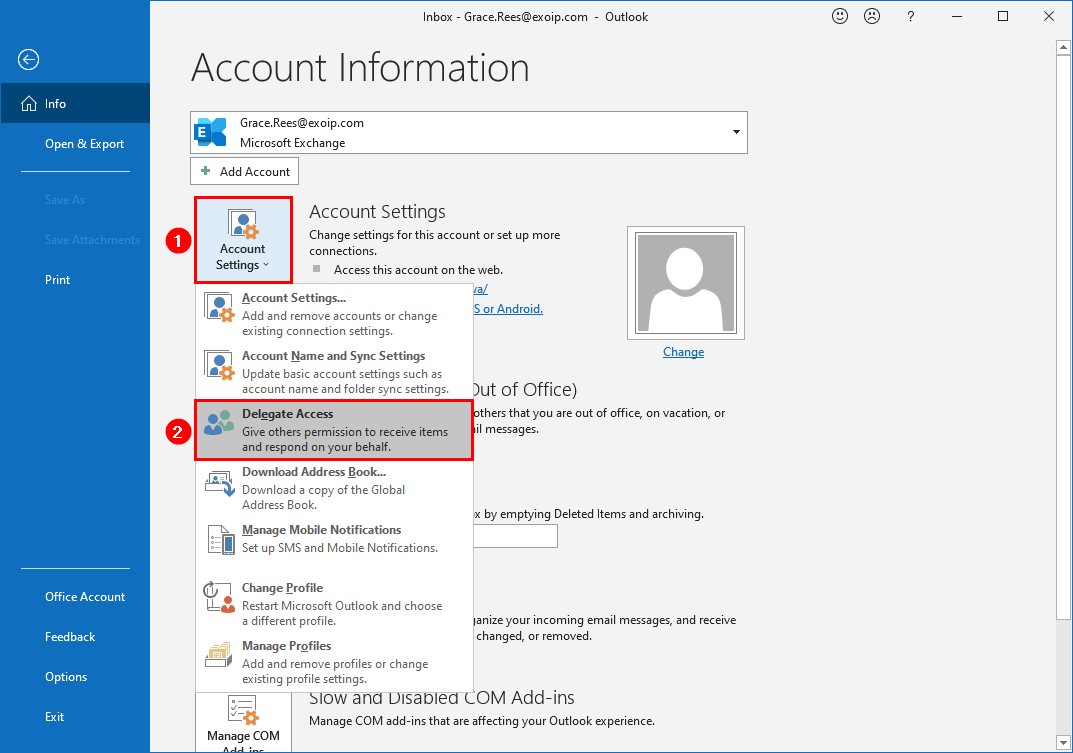The image size is (1073, 753).
Task: Click the Change photo link
Action: tap(683, 352)
